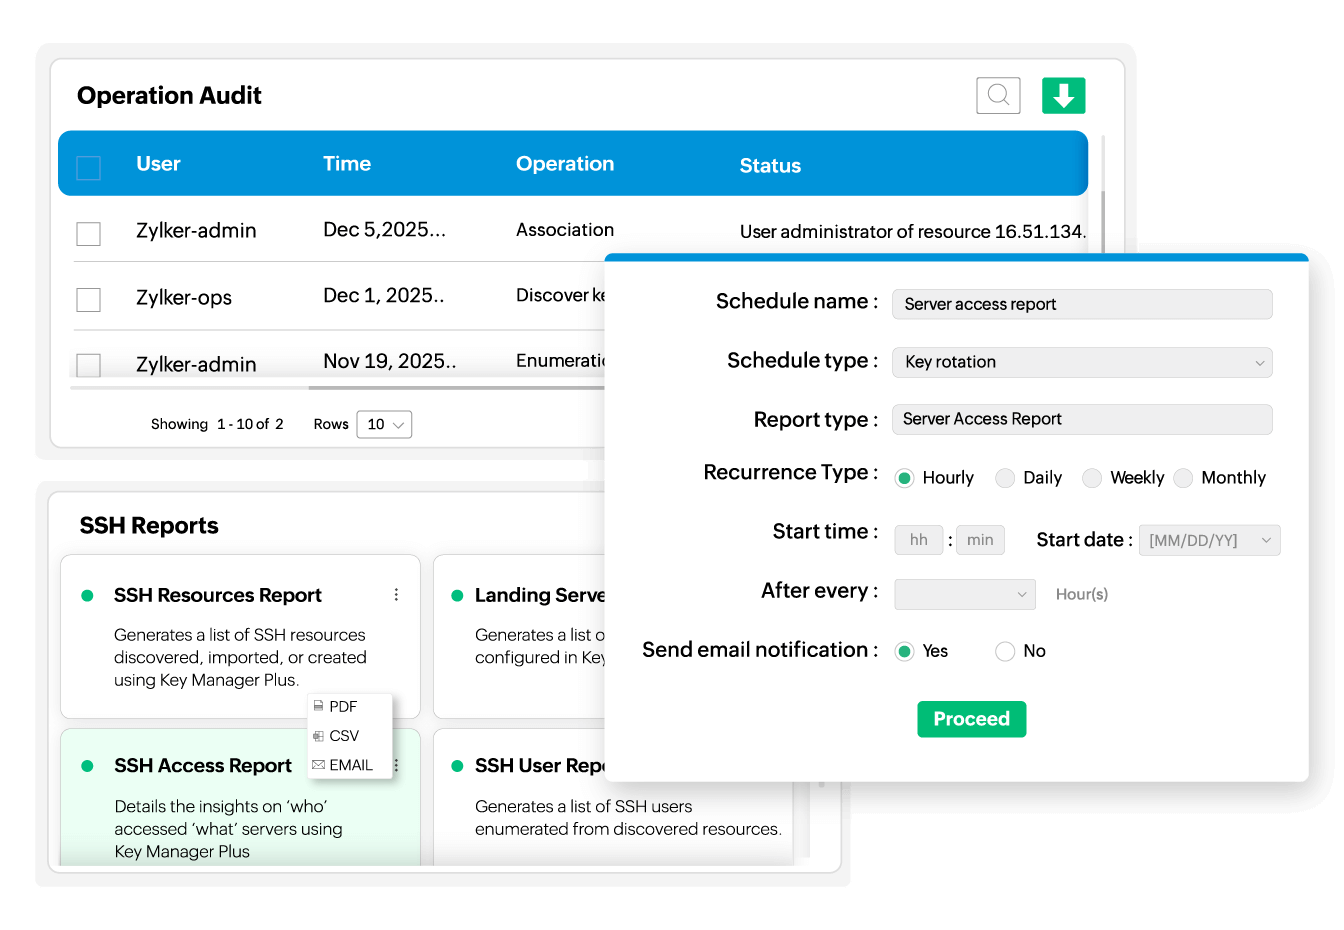
Task: Tick the checkbox for Zylker-ops row
Action: click(x=89, y=300)
